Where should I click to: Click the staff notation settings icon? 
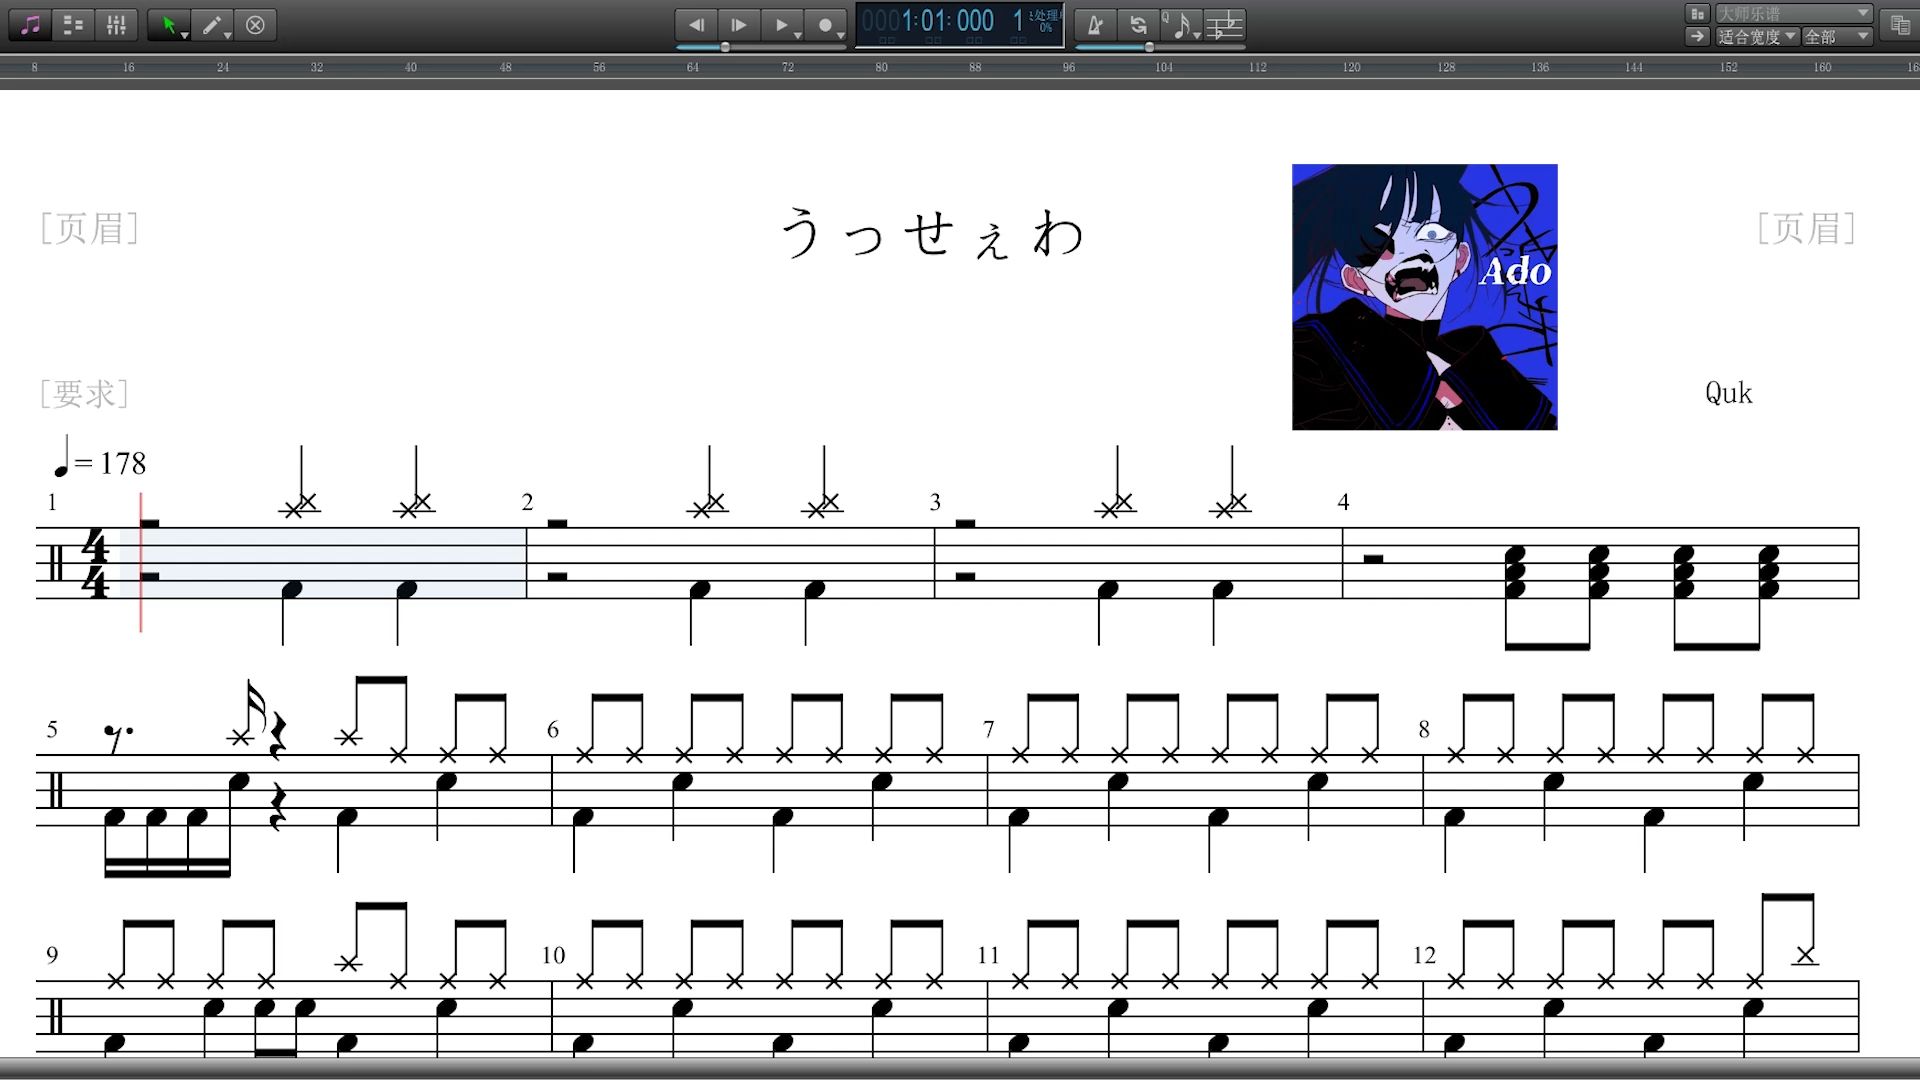(x=1224, y=25)
